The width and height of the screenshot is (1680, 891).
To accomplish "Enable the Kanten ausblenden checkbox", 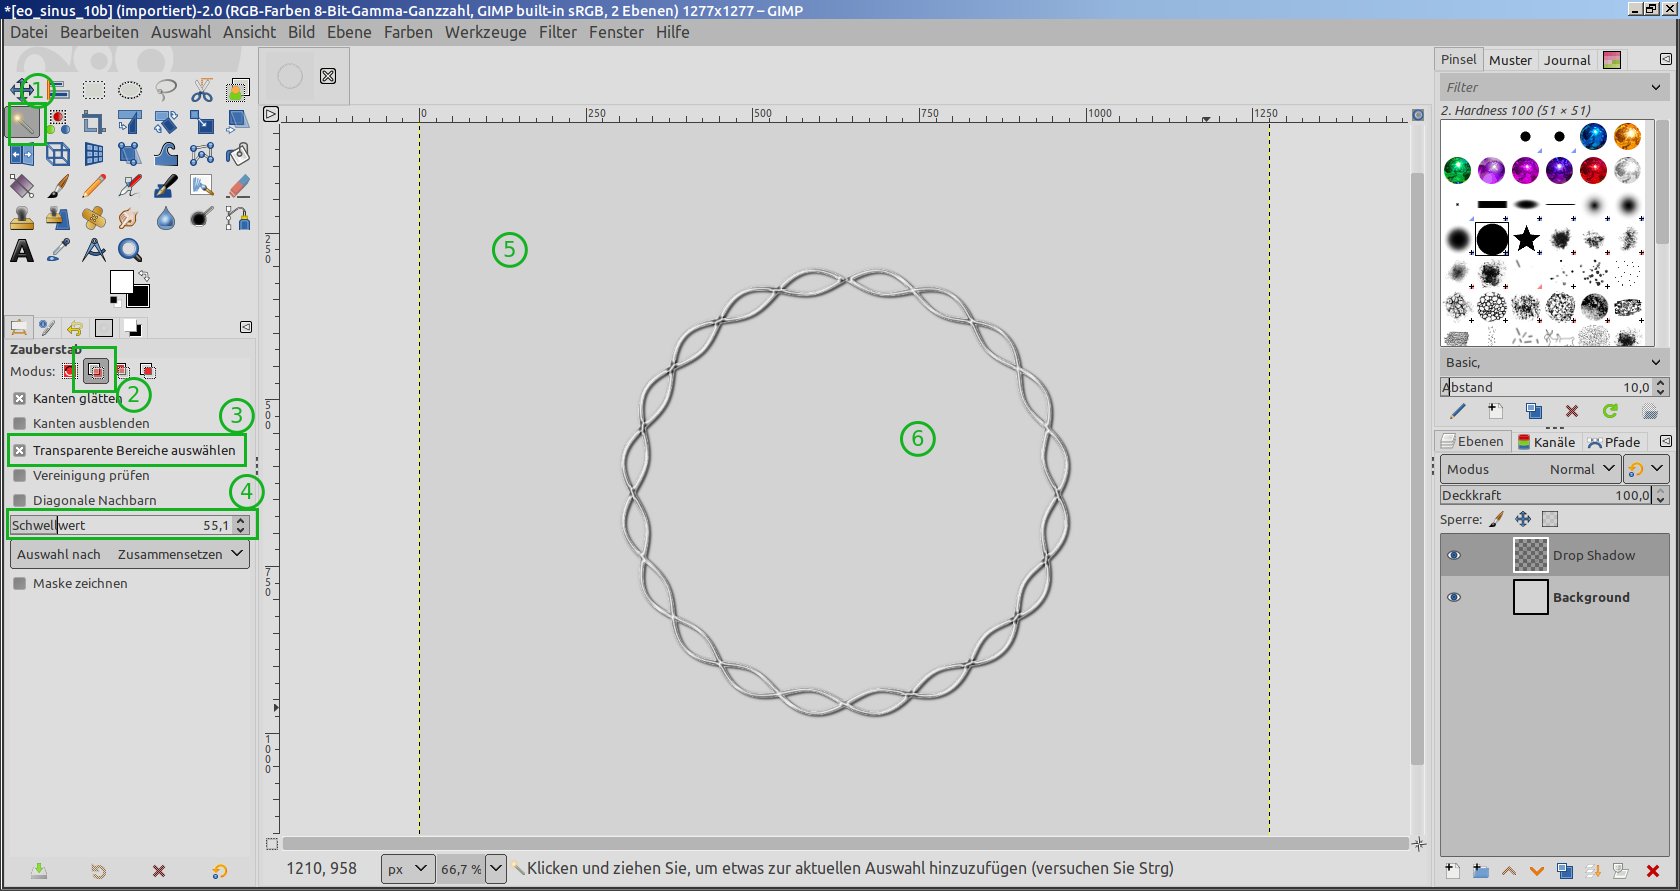I will coord(20,423).
